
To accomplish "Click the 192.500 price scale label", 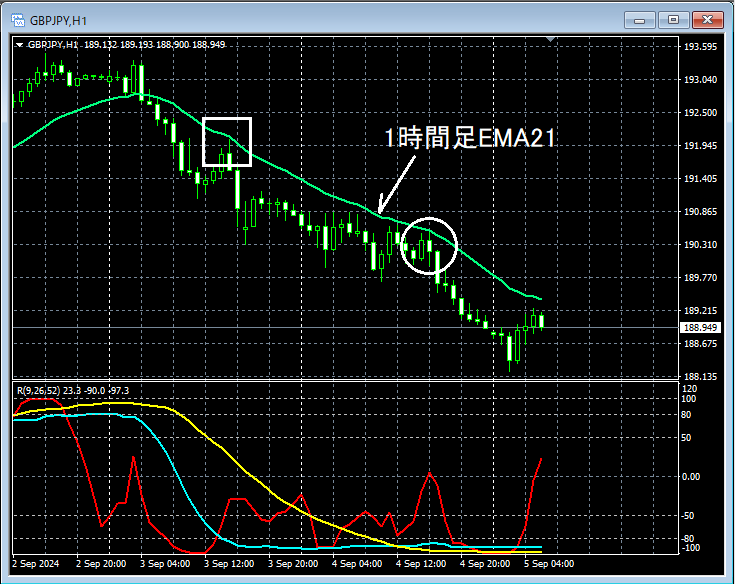I will coord(700,113).
